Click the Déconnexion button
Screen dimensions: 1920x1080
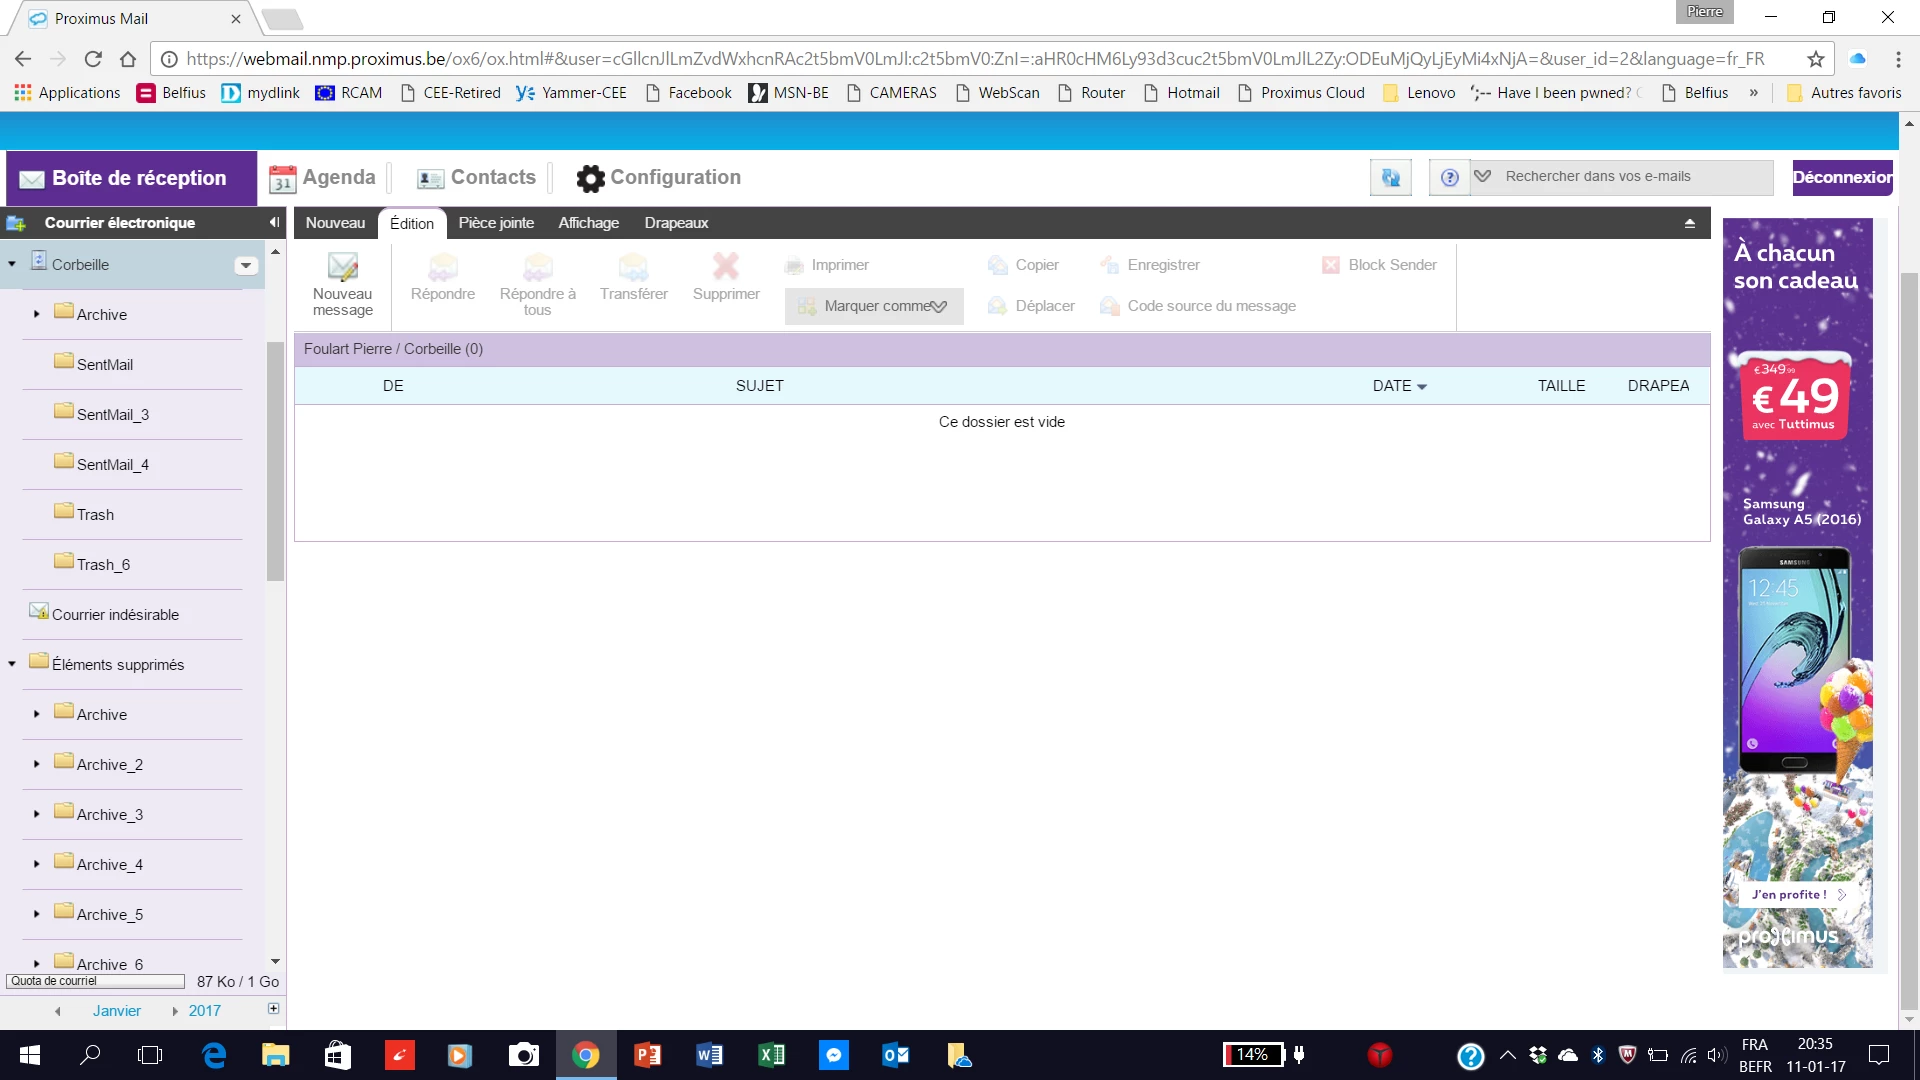coord(1841,178)
